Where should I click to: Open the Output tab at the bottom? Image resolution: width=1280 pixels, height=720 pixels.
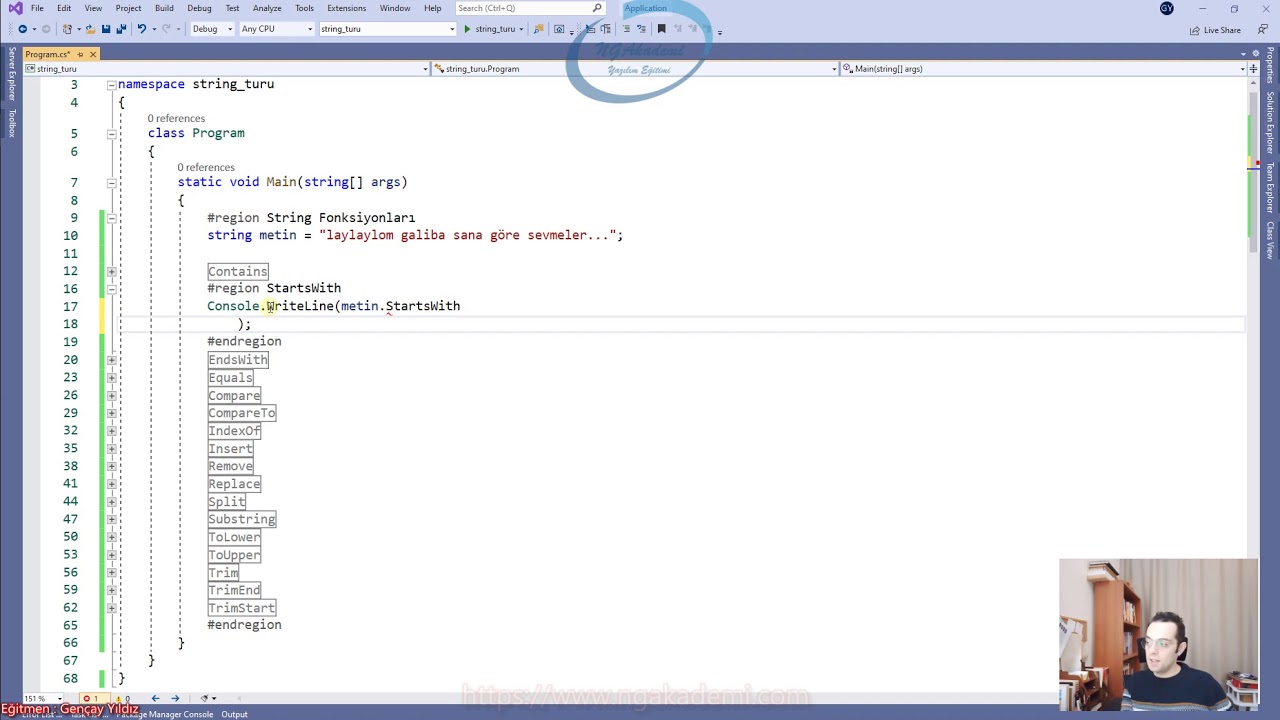coord(234,714)
